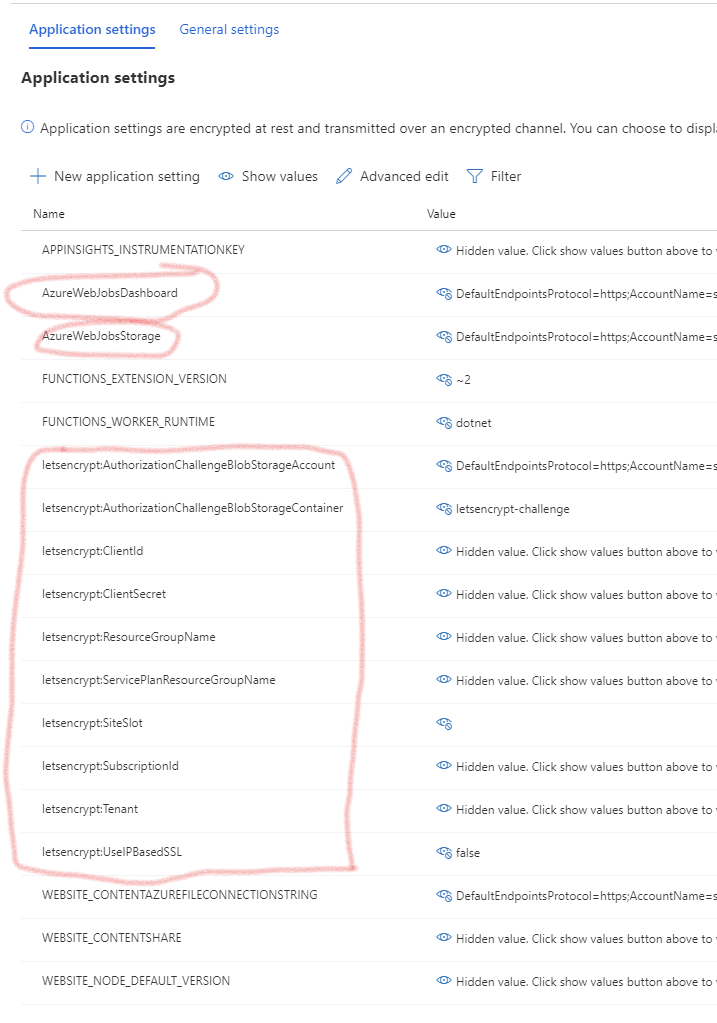Image resolution: width=717 pixels, height=1023 pixels.
Task: Toggle eye icon for letsencrypt:SiteSlot row
Action: [x=444, y=724]
